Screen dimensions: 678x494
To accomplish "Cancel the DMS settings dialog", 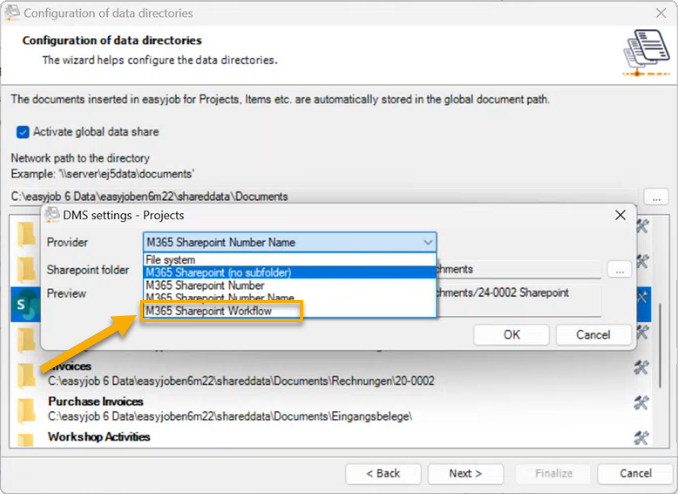I will click(x=593, y=334).
